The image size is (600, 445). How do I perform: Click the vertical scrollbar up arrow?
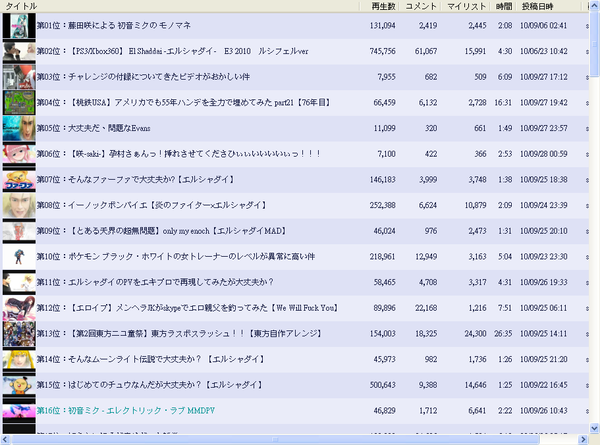tap(595, 5)
